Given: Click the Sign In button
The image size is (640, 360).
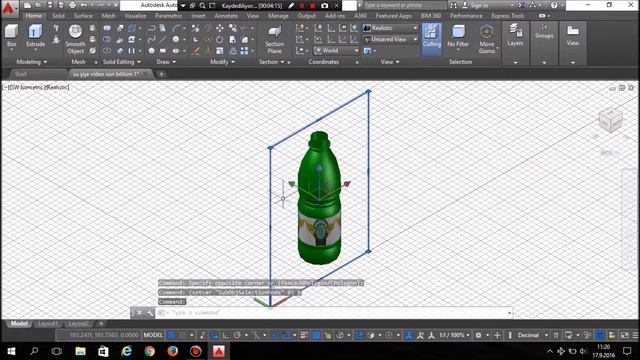Looking at the screenshot, I should pos(475,5).
